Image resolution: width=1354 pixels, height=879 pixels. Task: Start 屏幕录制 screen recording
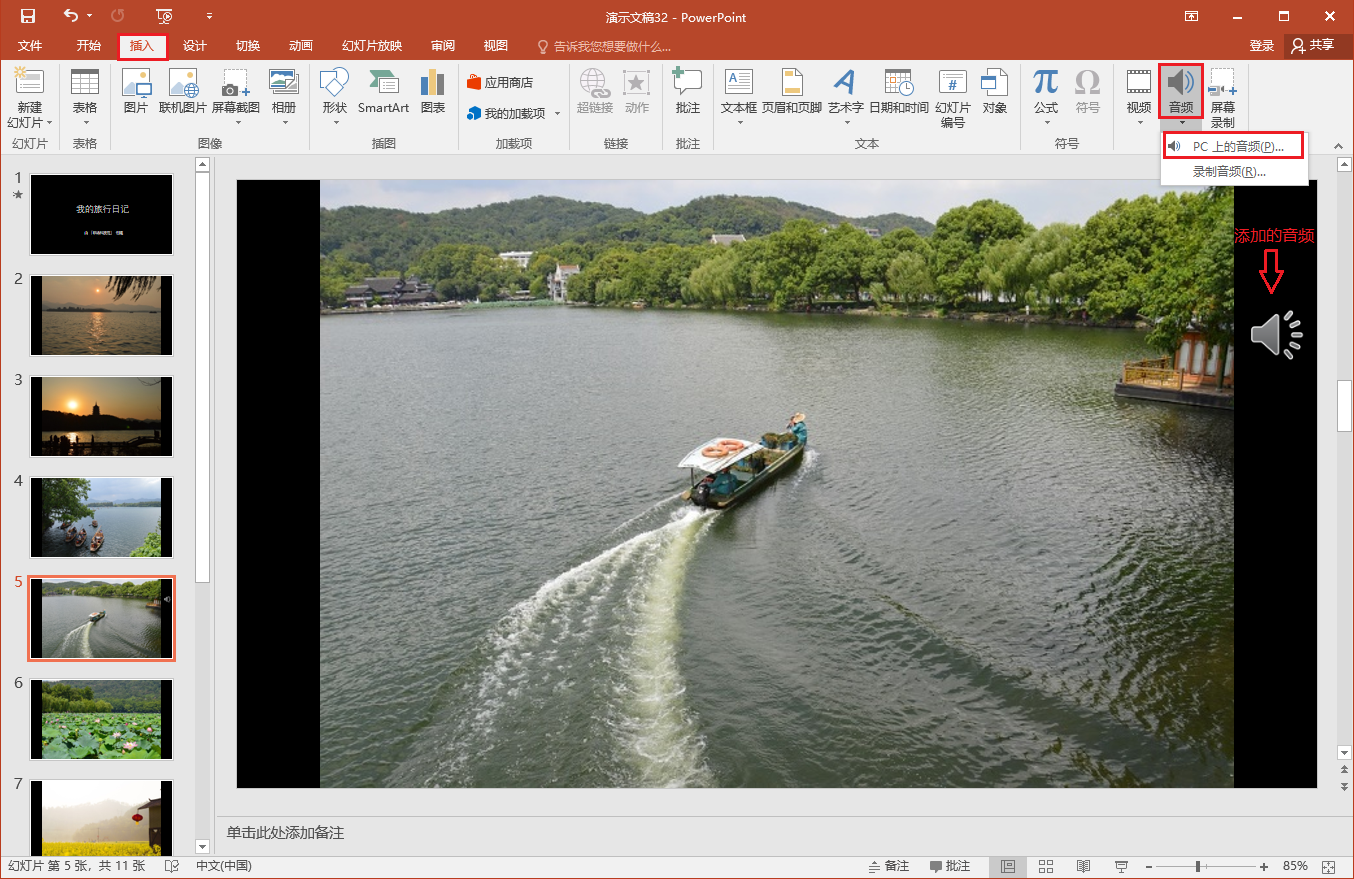pyautogui.click(x=1222, y=98)
